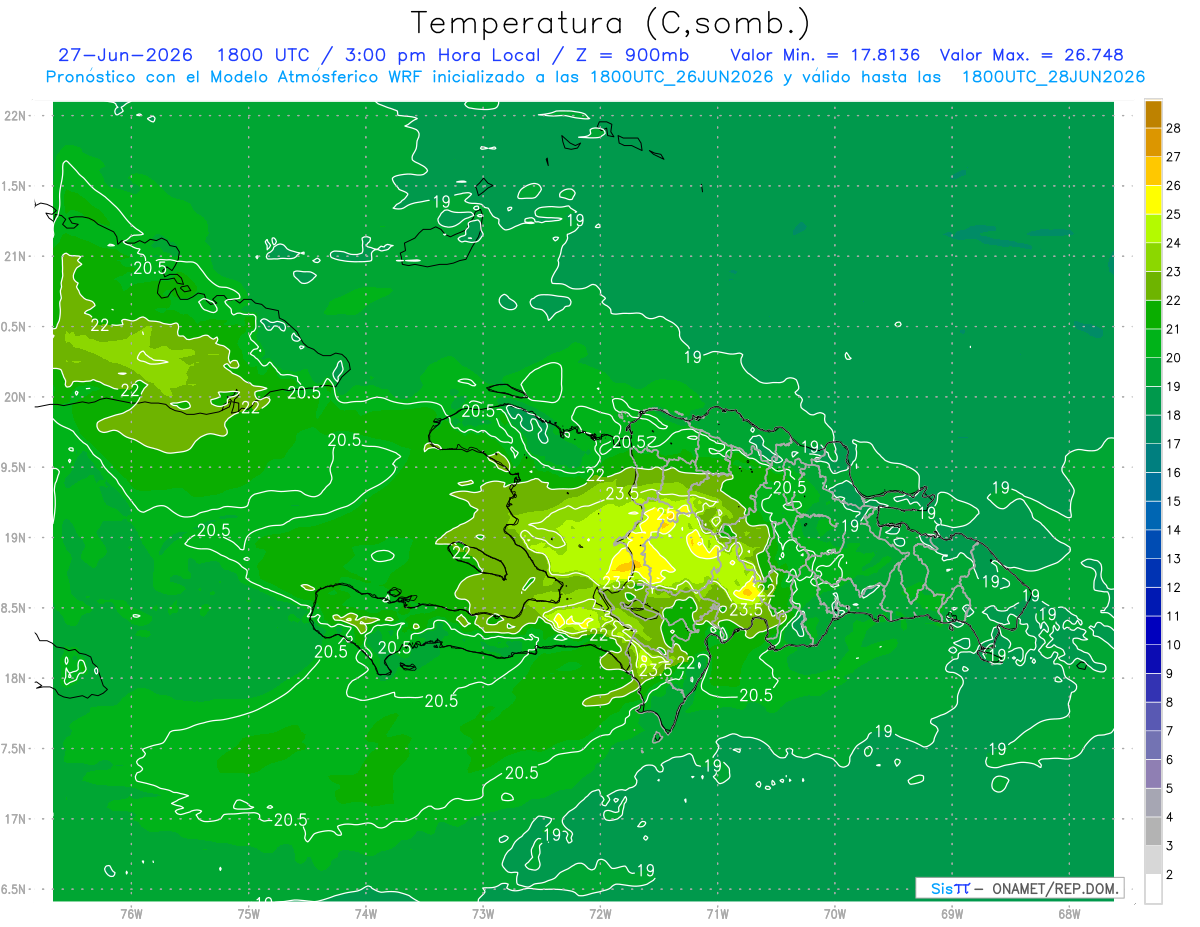
Task: Click the "22N" latitude axis label
Action: tap(17, 115)
